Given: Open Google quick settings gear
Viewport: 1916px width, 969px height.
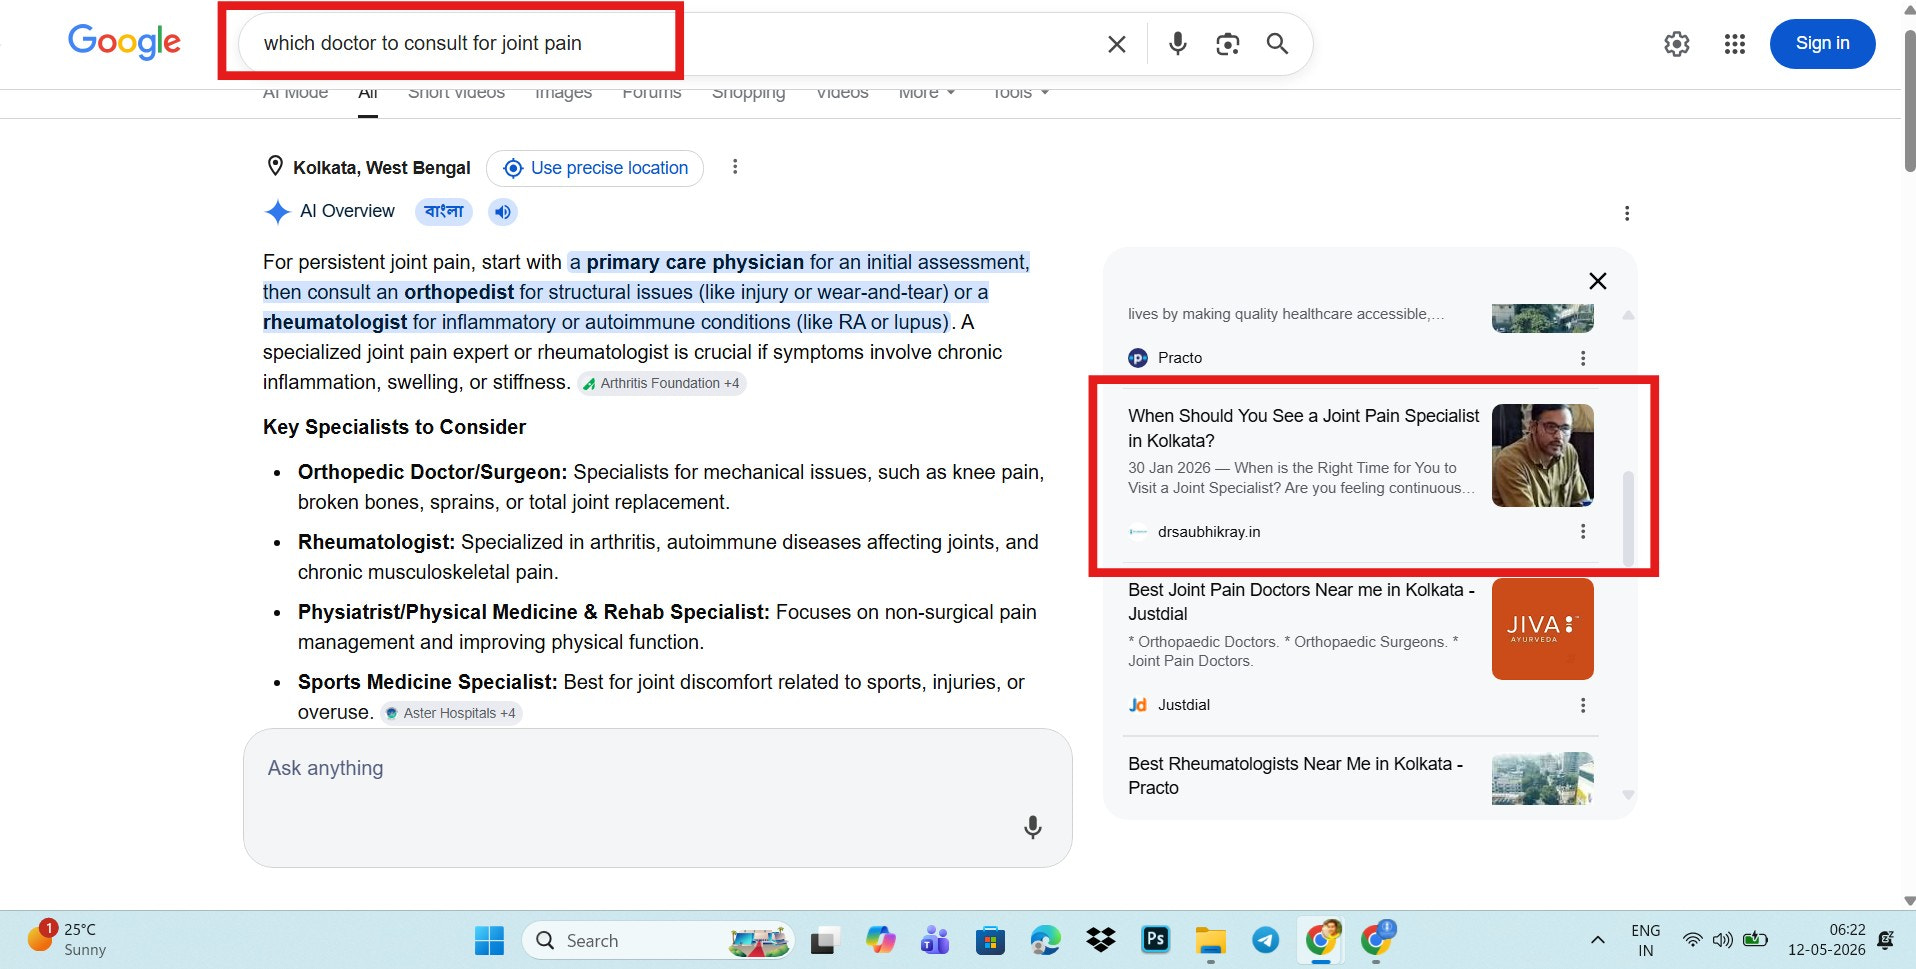Looking at the screenshot, I should [1677, 44].
